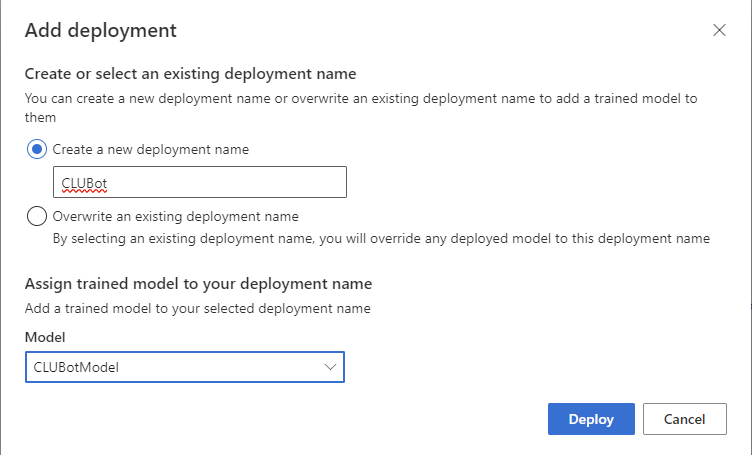Click the Cancel button

coord(685,419)
